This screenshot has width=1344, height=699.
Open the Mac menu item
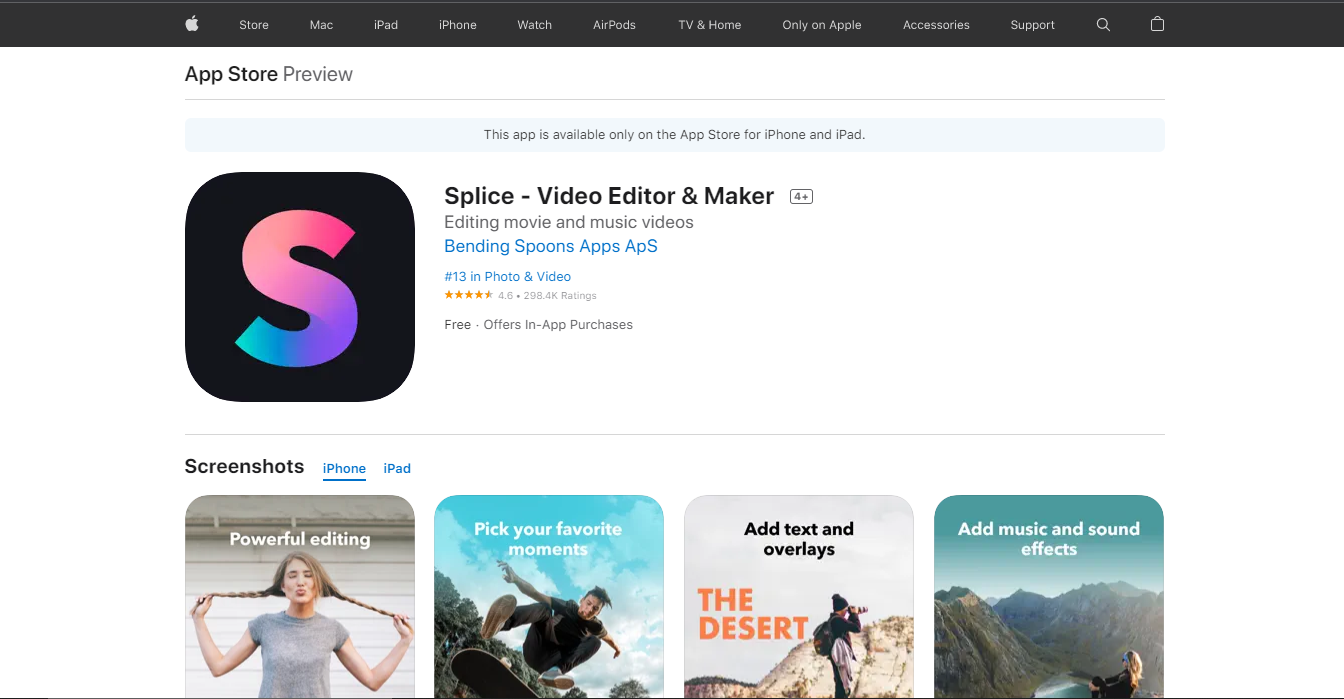321,25
